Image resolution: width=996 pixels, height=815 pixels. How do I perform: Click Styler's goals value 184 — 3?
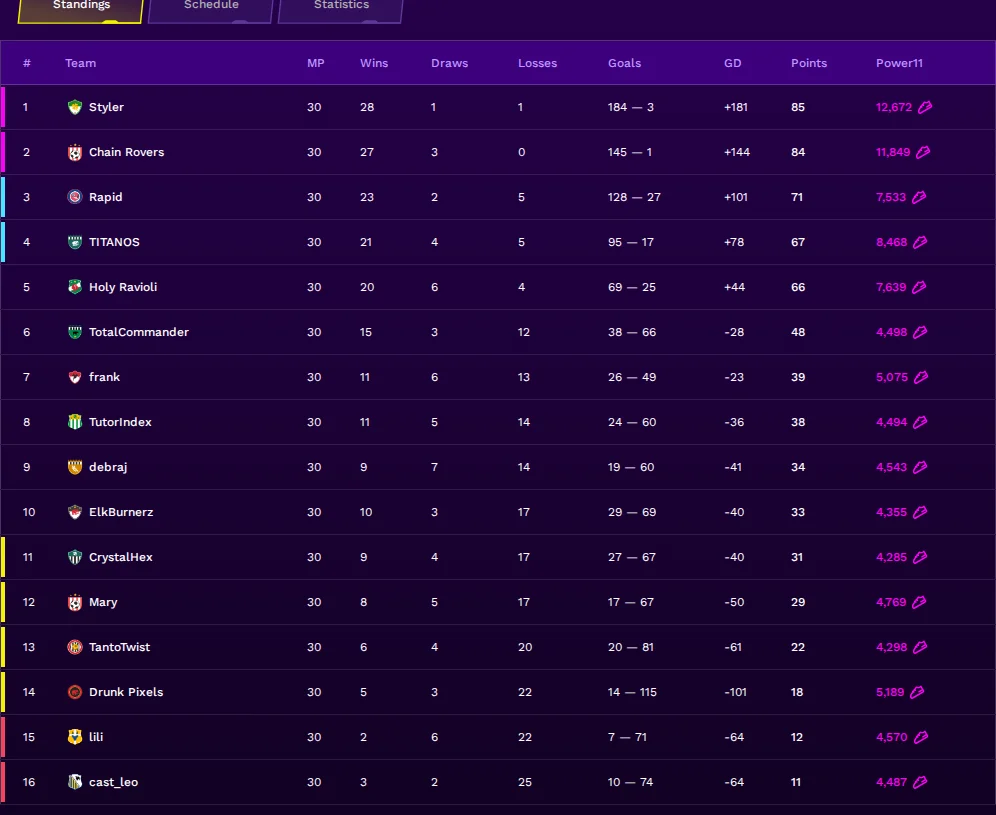[x=631, y=107]
